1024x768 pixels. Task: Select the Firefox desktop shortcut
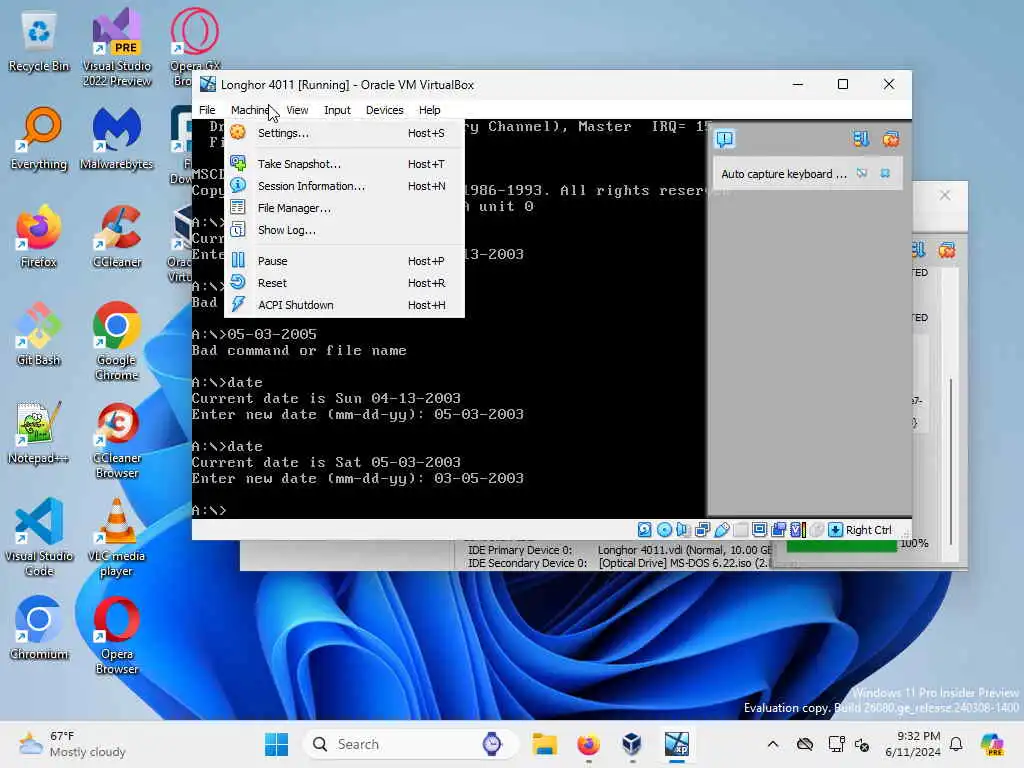tap(39, 238)
